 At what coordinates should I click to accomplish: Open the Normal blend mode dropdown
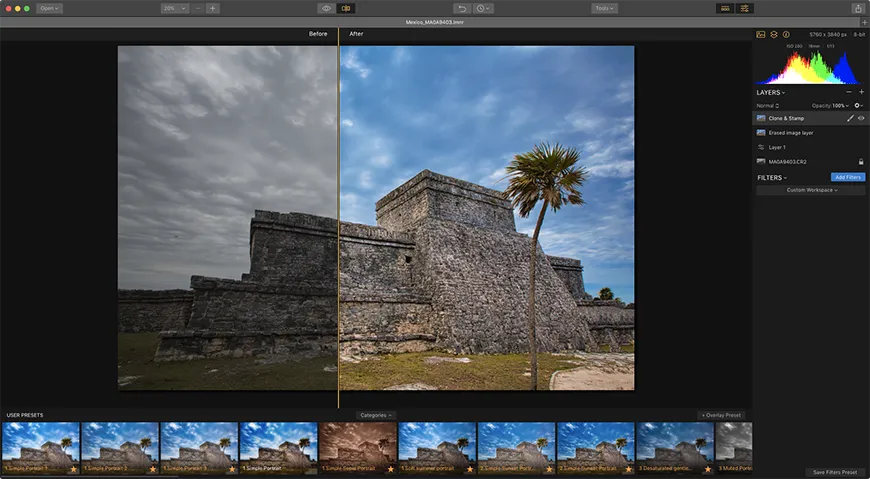coord(768,105)
